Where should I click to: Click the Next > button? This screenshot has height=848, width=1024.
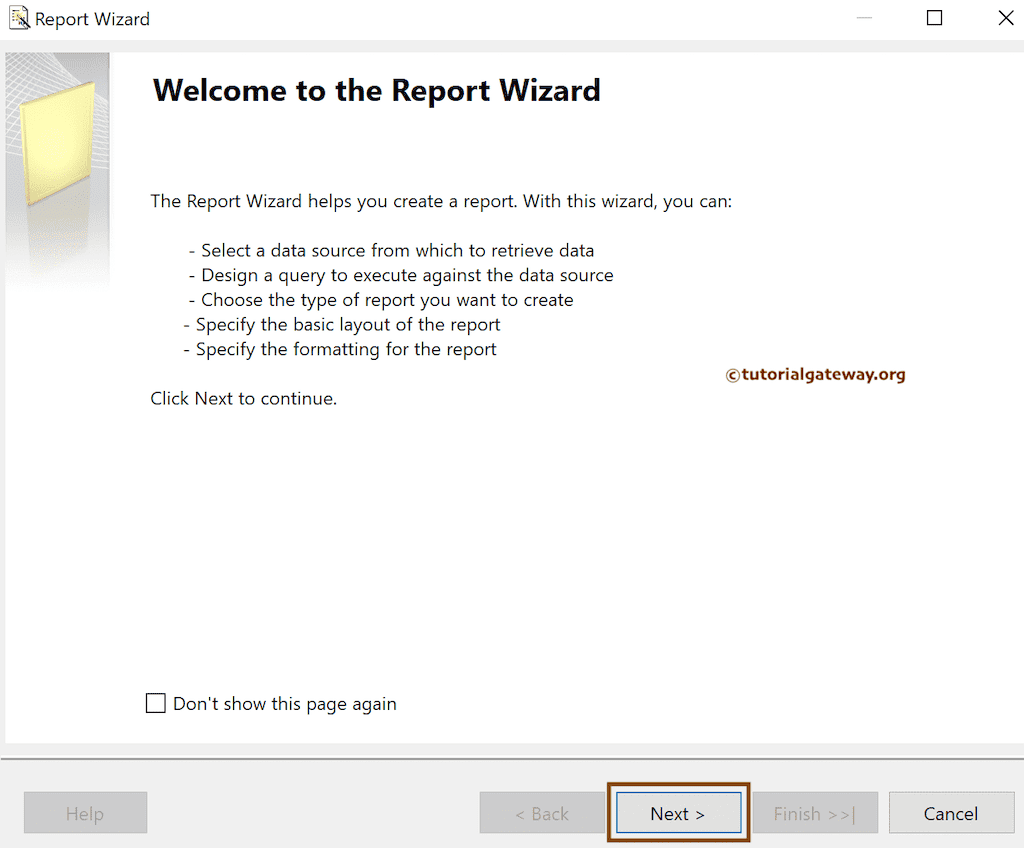(679, 813)
